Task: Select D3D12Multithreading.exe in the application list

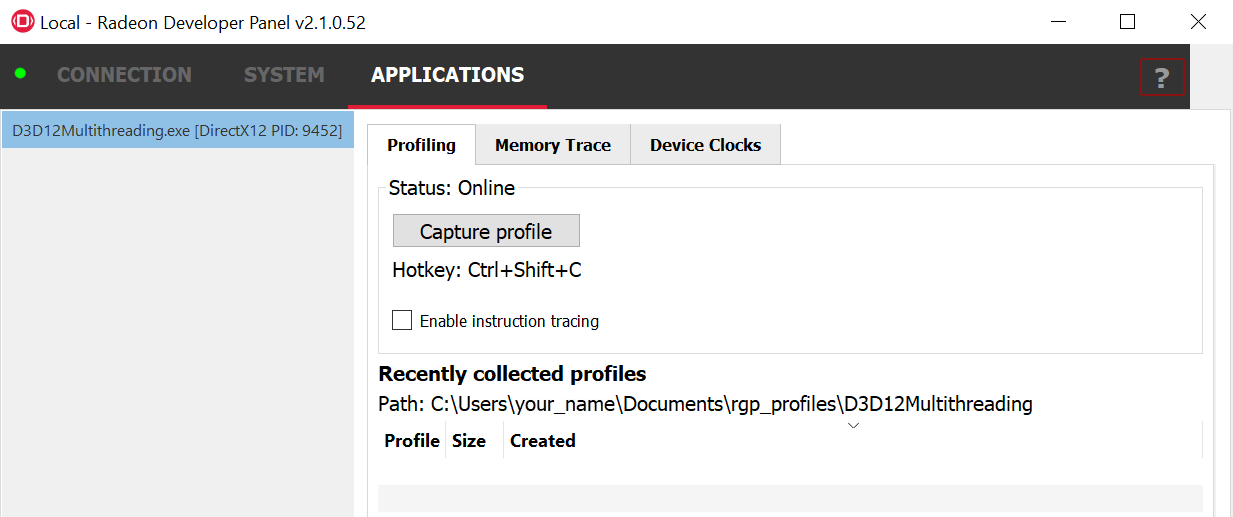Action: [x=177, y=130]
